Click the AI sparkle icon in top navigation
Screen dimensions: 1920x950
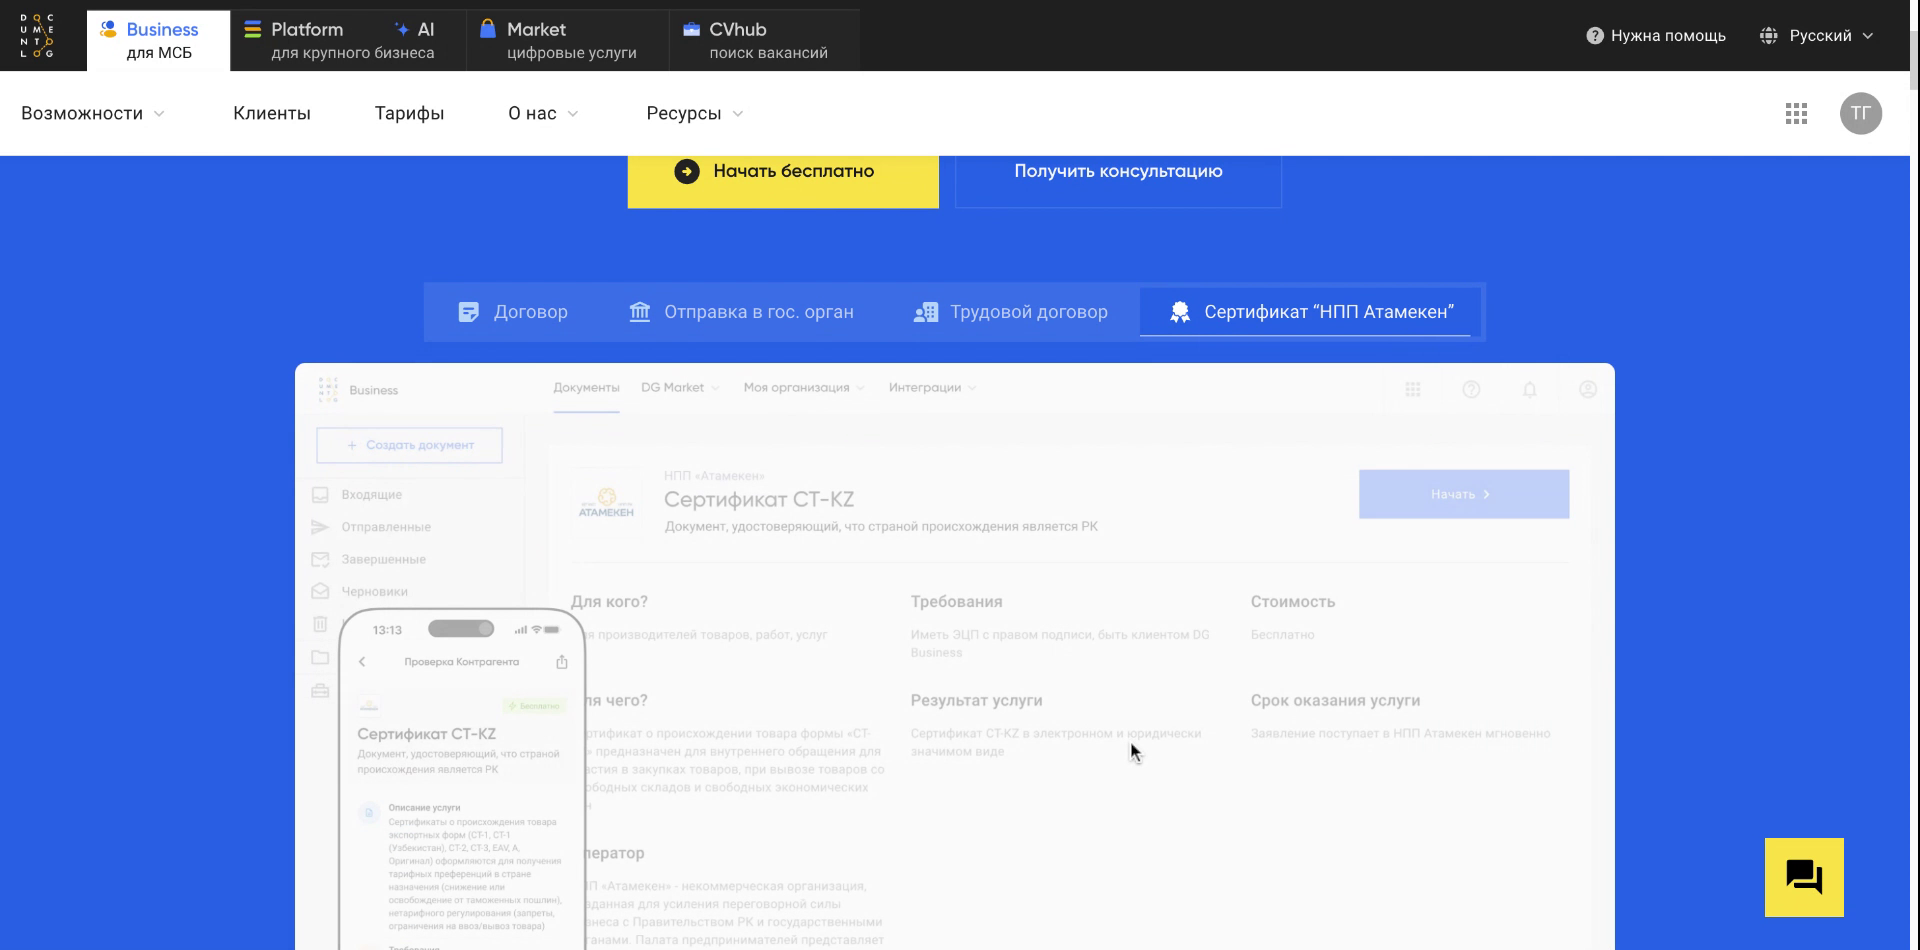click(x=399, y=29)
